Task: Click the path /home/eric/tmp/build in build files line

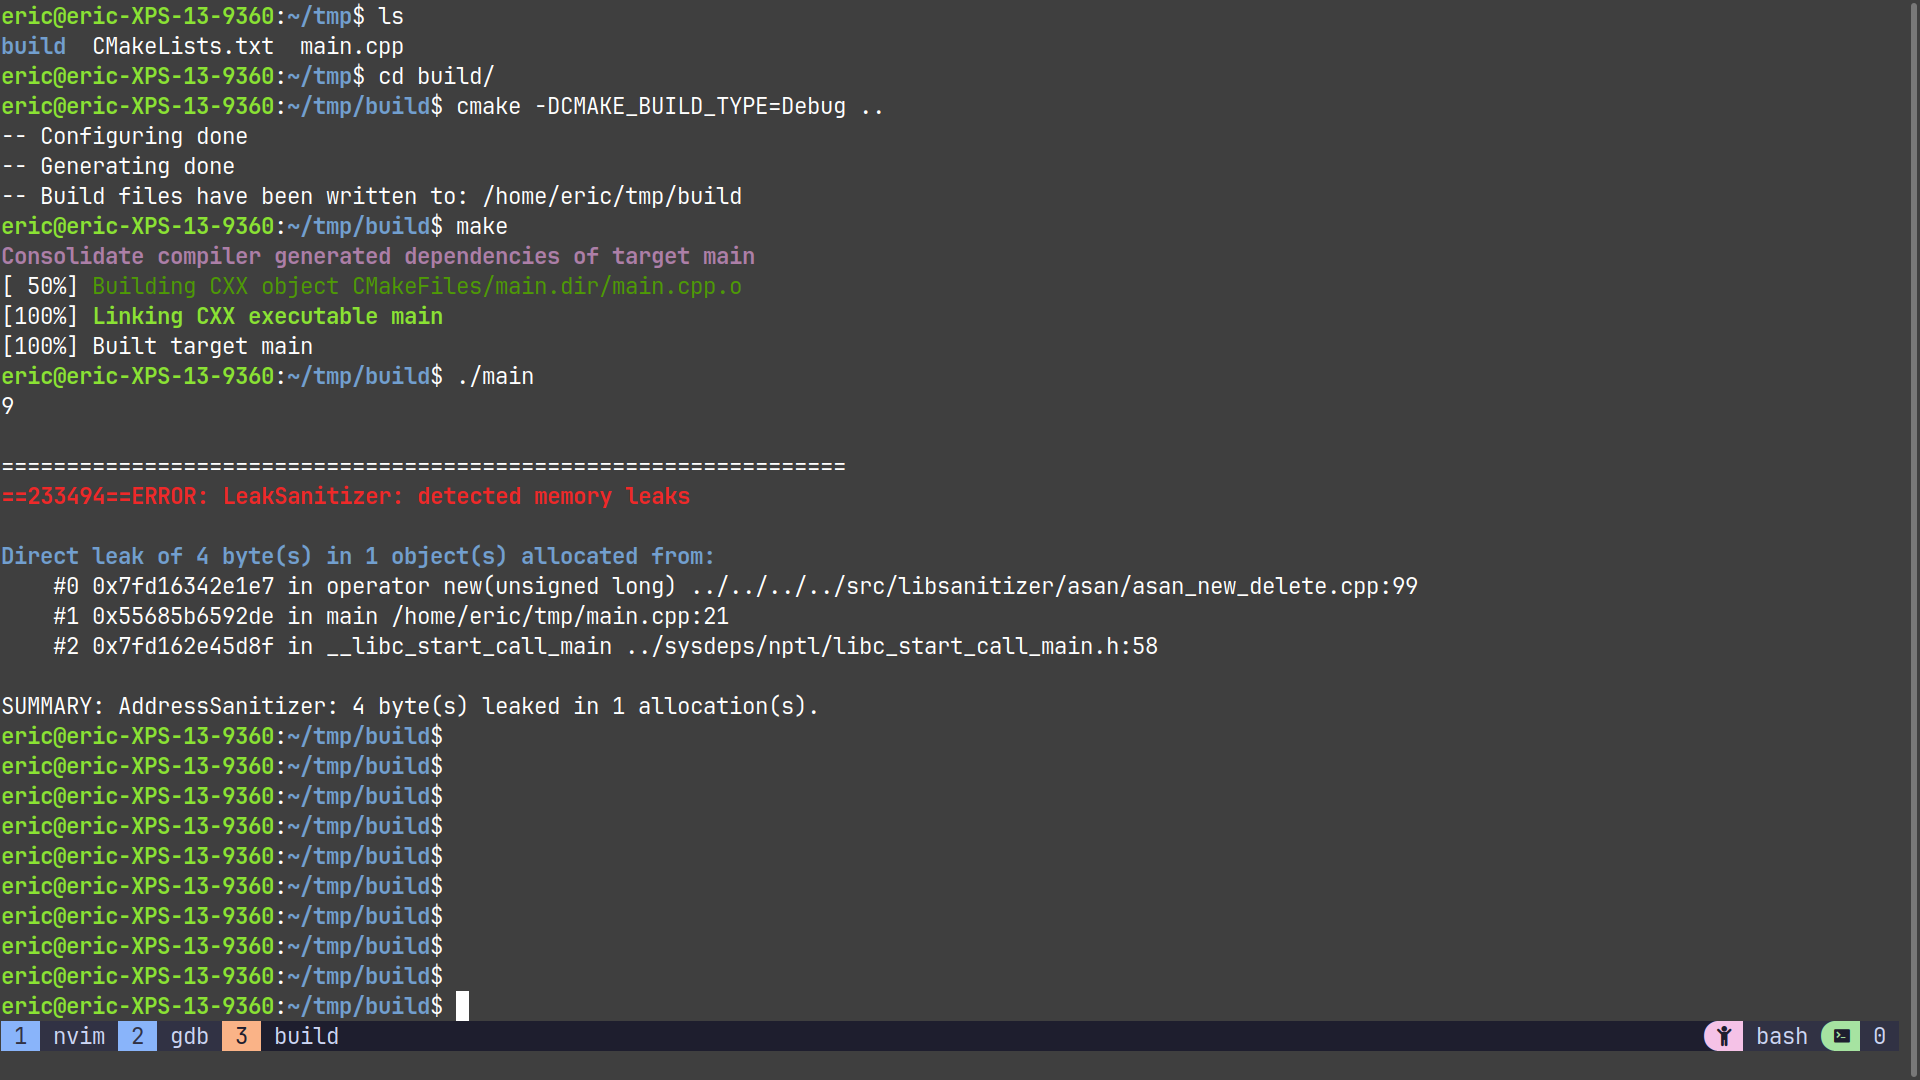Action: [612, 196]
